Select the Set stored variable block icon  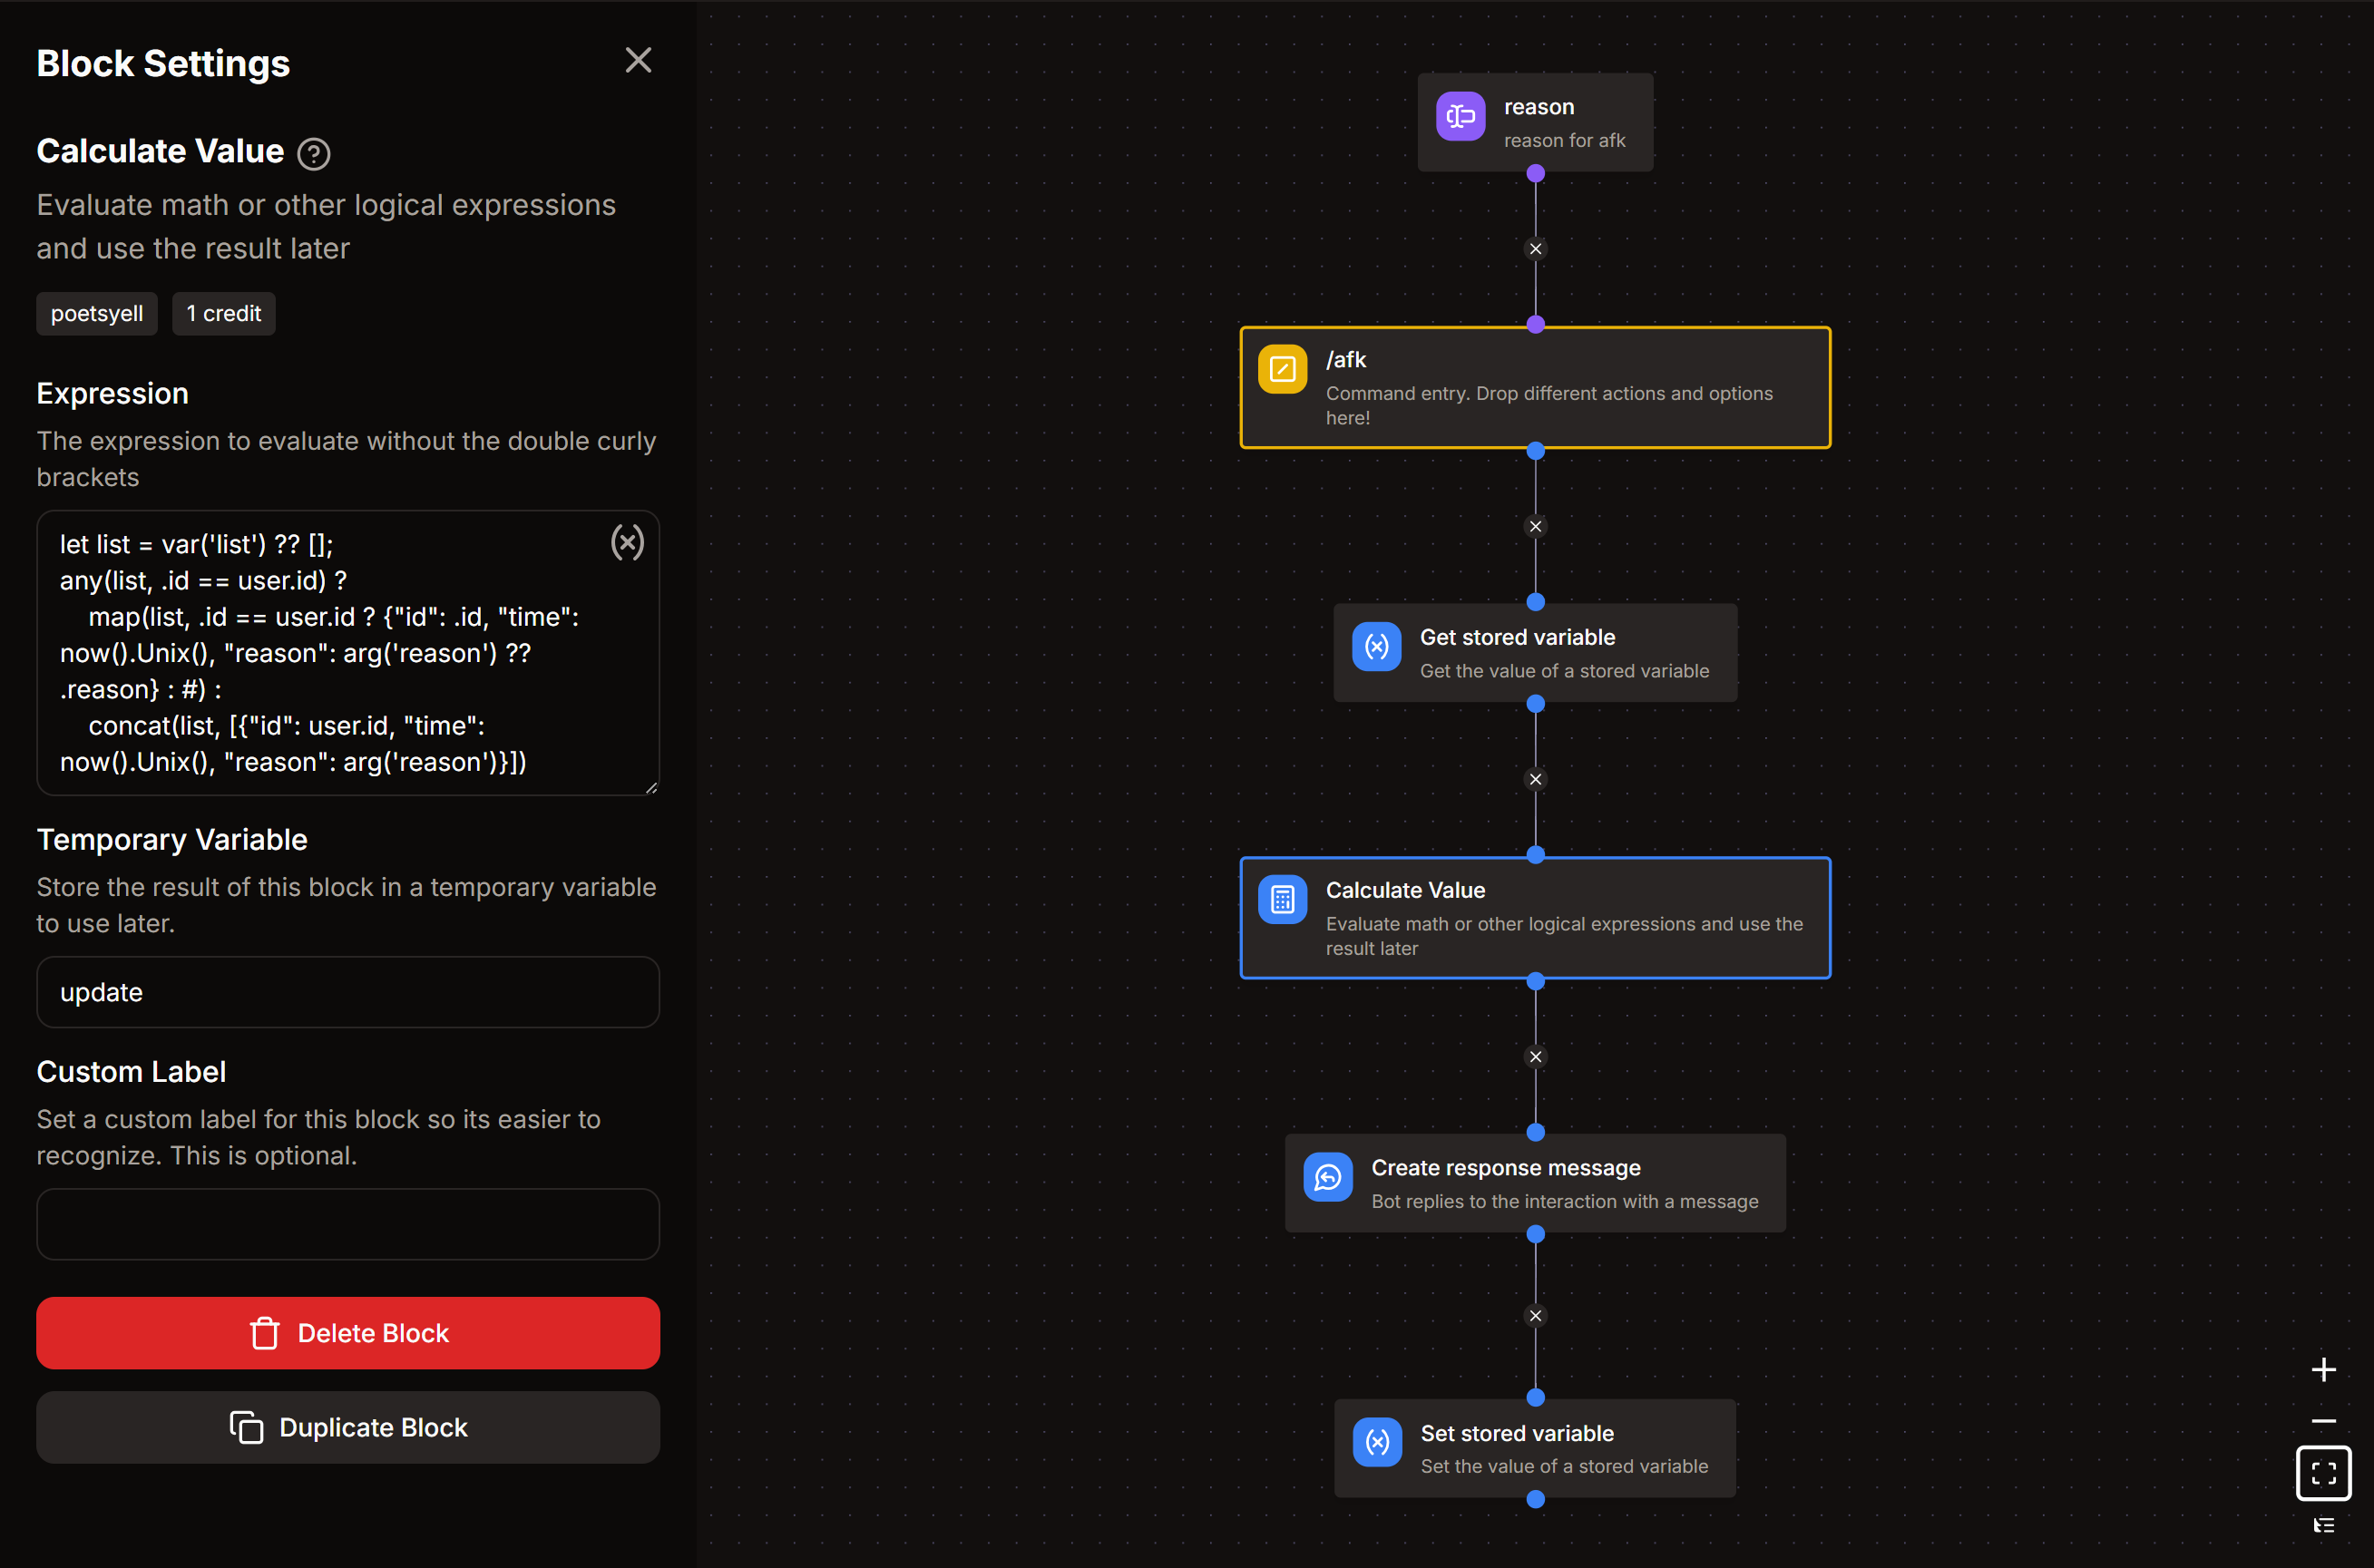pyautogui.click(x=1376, y=1442)
